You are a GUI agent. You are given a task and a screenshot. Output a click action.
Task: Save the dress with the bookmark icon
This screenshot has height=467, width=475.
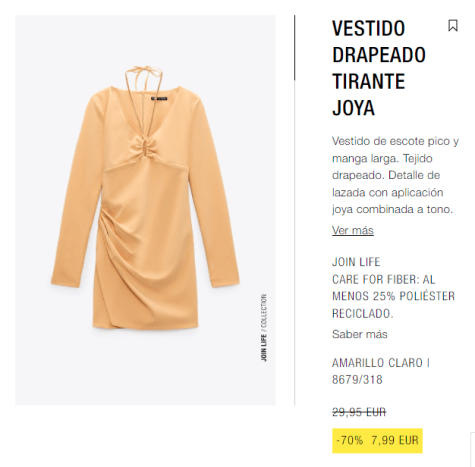453,26
